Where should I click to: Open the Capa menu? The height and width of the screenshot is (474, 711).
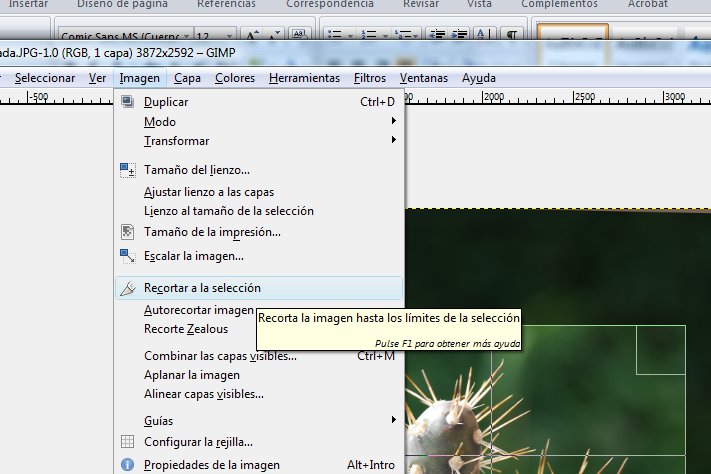coord(187,78)
